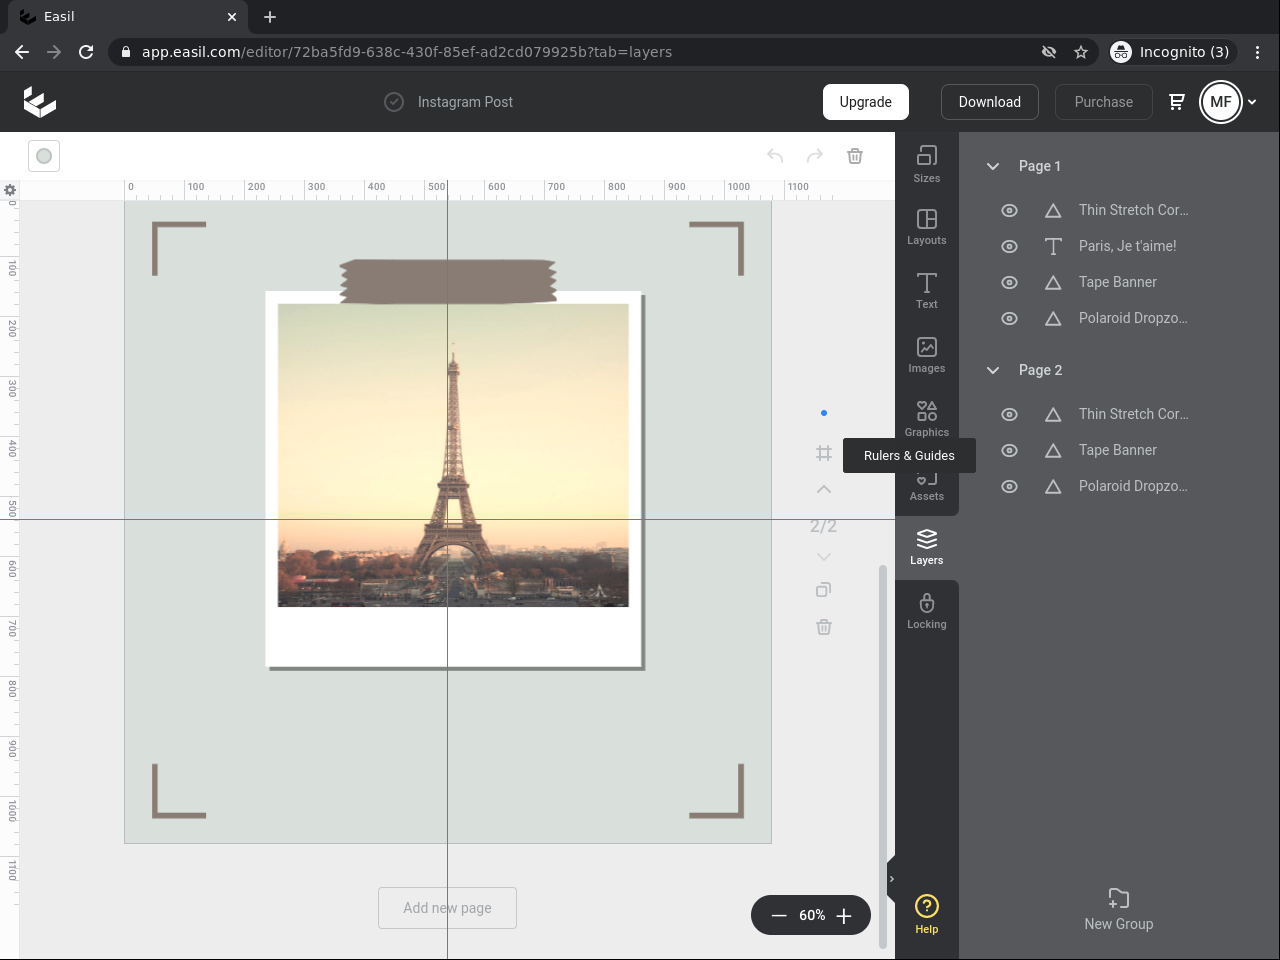Hide the Paris, Je t'aime! text layer
The height and width of the screenshot is (960, 1280).
(1009, 246)
